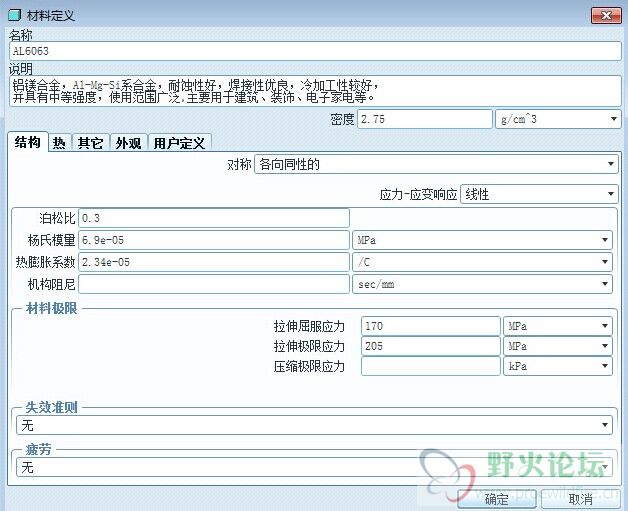Click the 名称 field containing AL6063
Screen dimensions: 628x511
pos(315,51)
